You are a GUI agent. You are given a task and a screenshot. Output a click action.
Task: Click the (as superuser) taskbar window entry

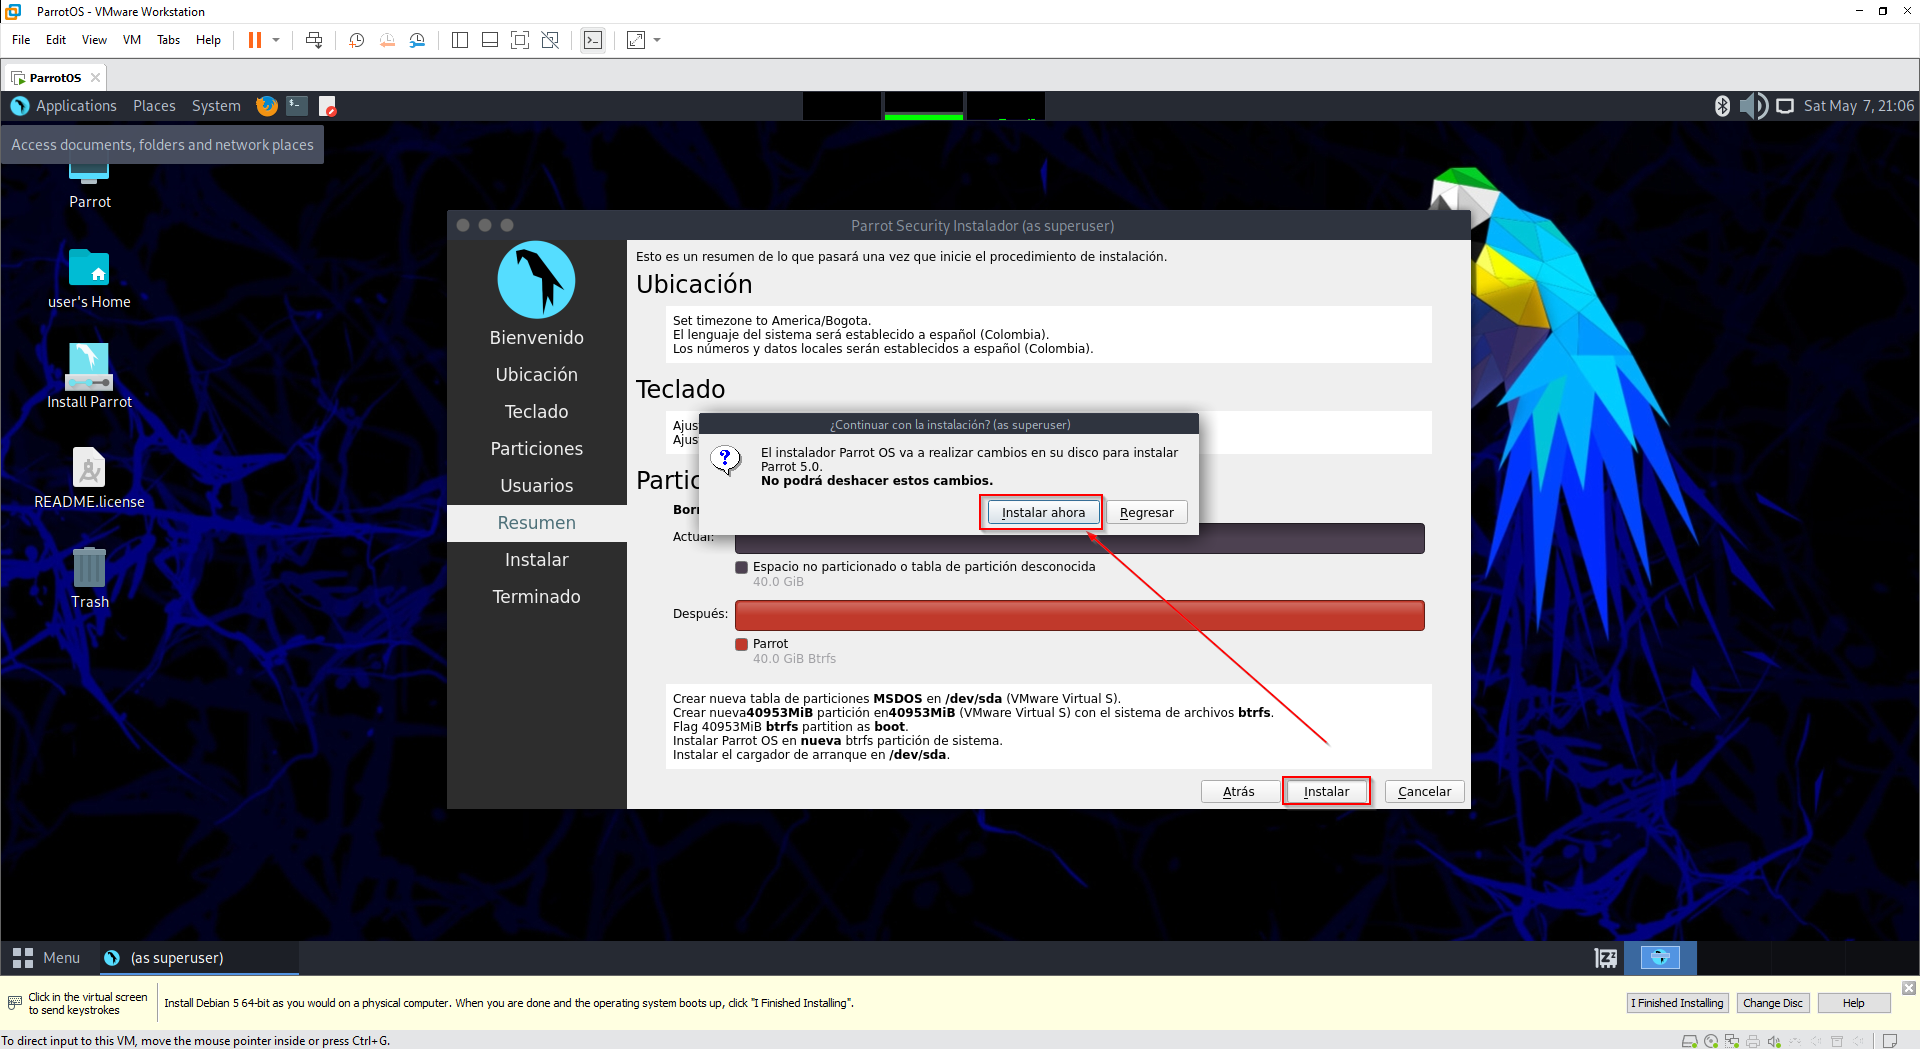click(199, 958)
